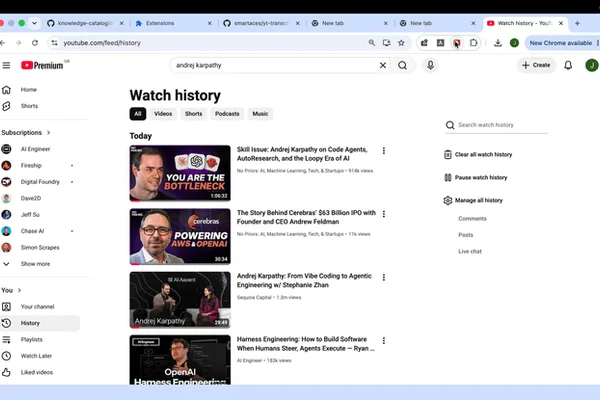Open 'From Vibe Coding to Agentic Engineering' title

click(304, 280)
